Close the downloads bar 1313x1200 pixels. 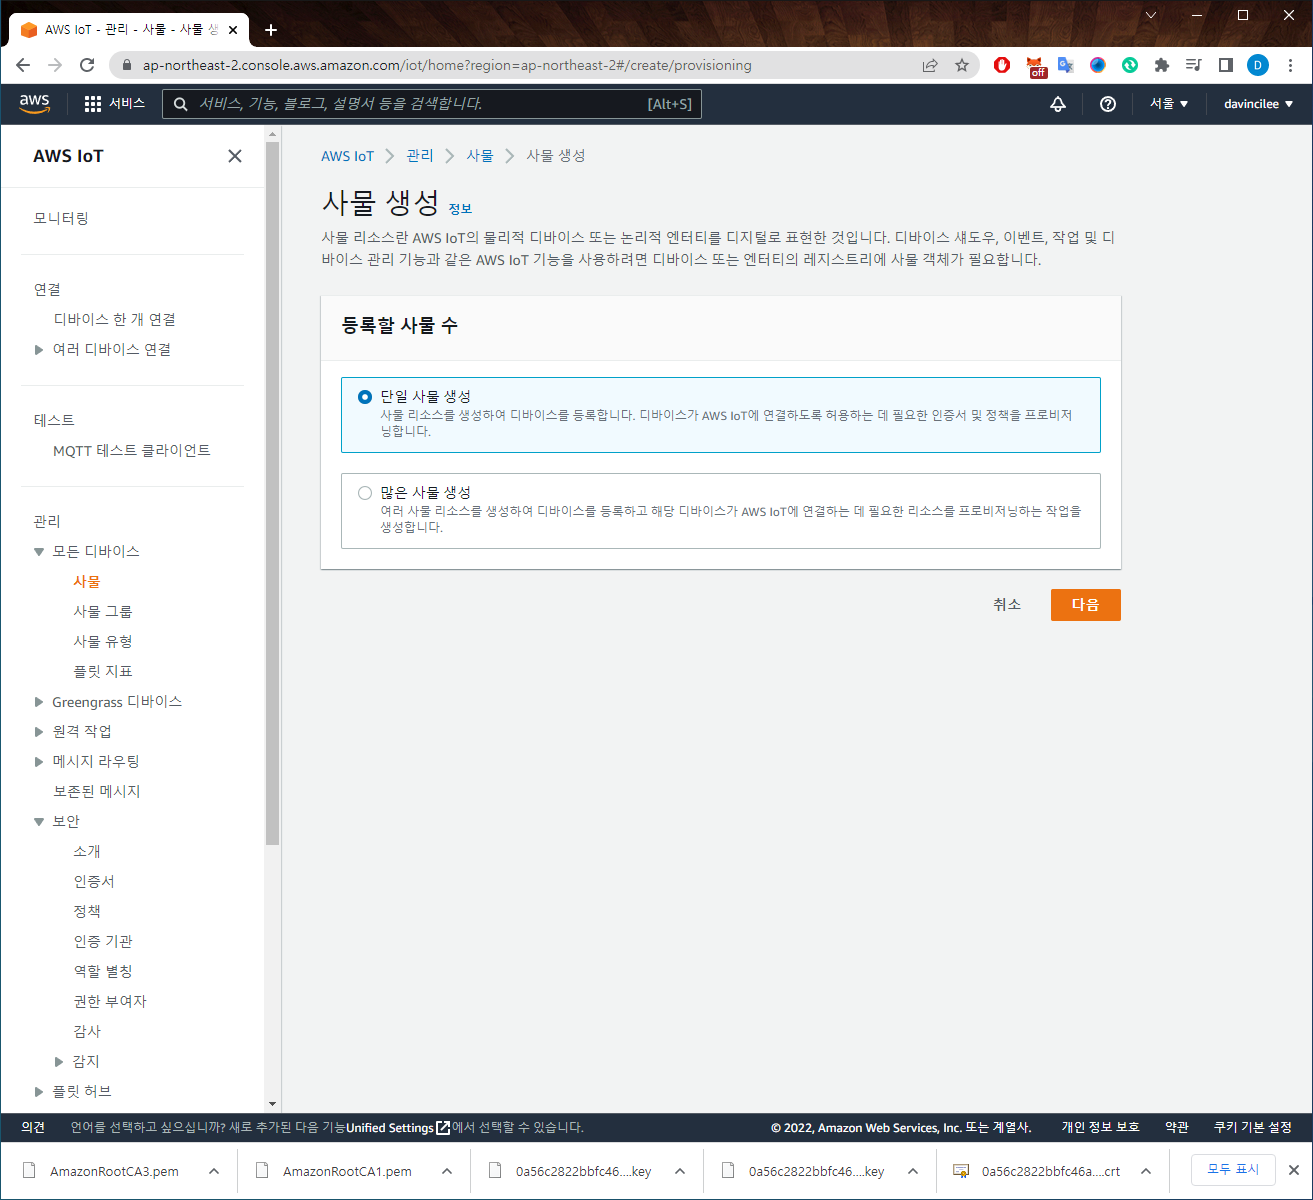[1293, 1170]
